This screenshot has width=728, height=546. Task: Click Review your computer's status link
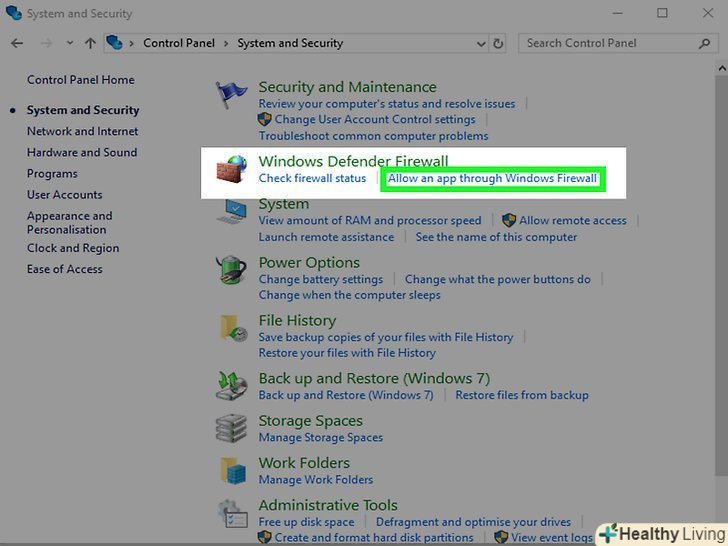tap(387, 104)
